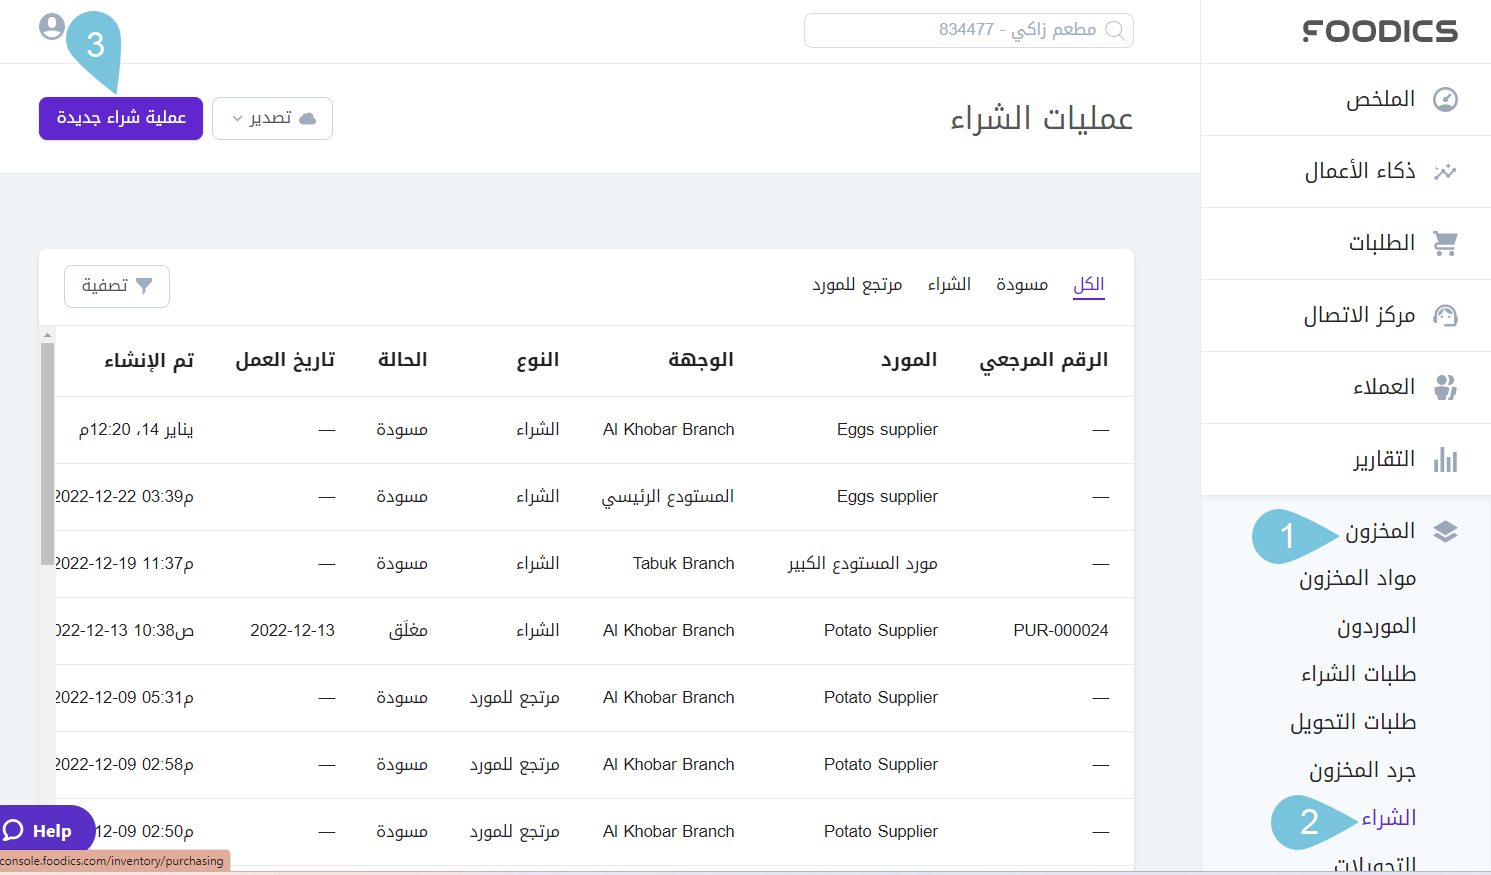Open the تصدير export dropdown
1491x875 pixels.
point(272,118)
